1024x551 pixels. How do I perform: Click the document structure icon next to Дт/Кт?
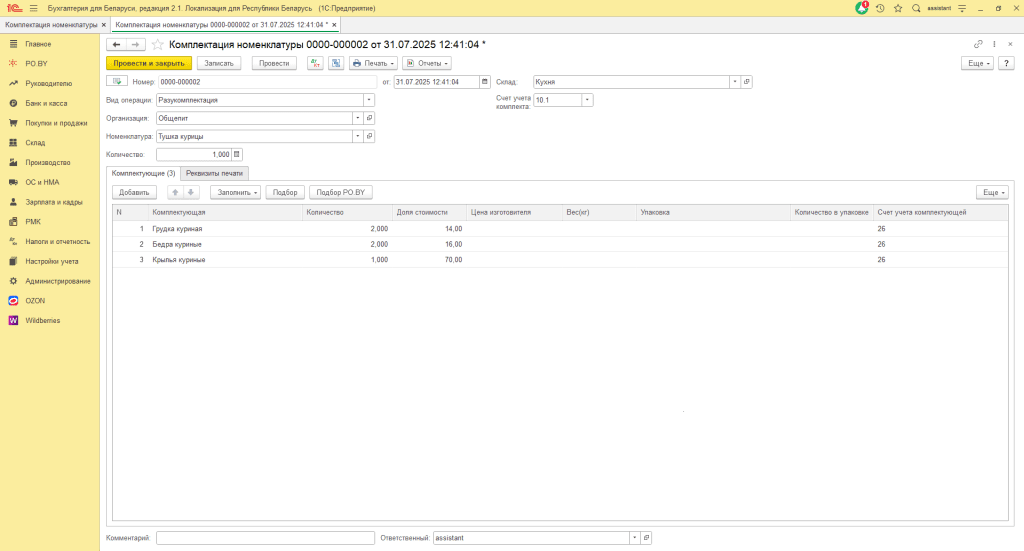pyautogui.click(x=336, y=63)
